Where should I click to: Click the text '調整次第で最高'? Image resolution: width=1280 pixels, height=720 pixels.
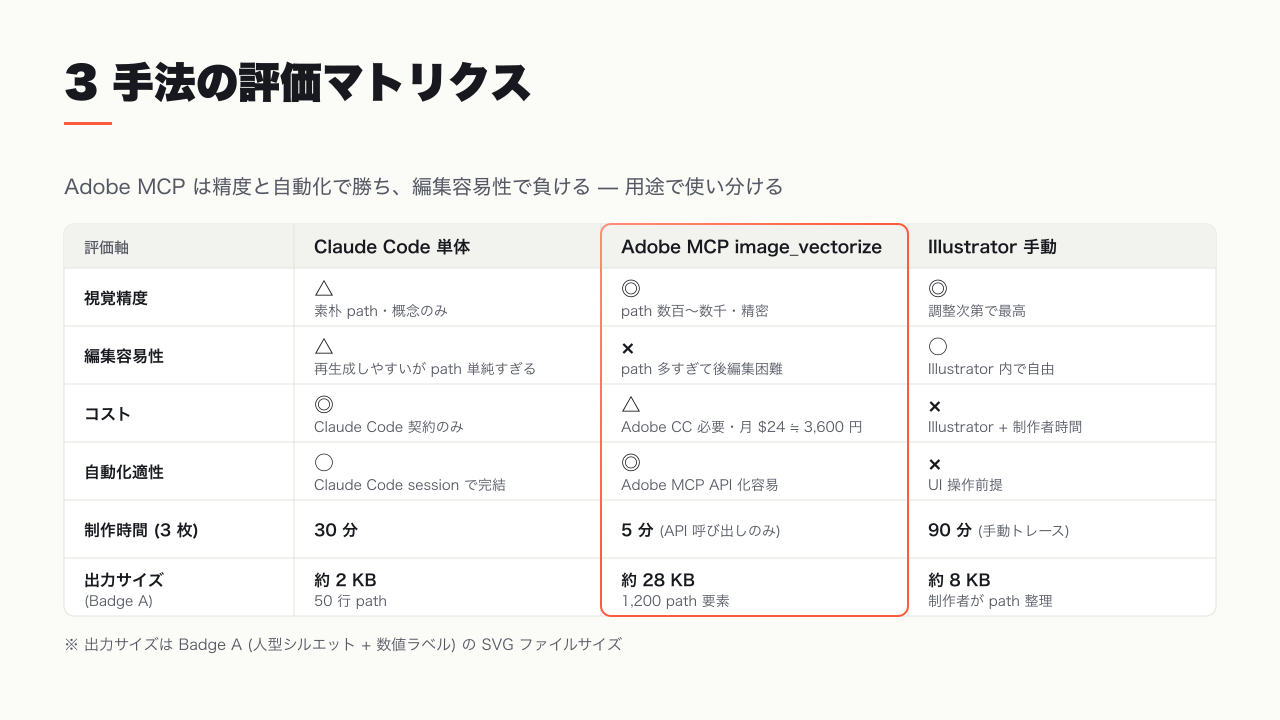click(977, 311)
